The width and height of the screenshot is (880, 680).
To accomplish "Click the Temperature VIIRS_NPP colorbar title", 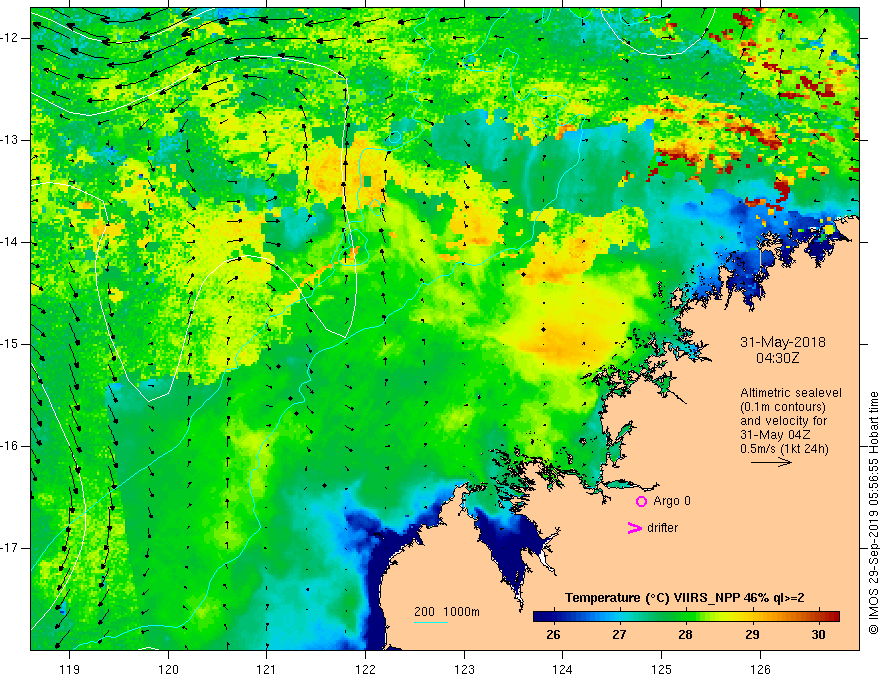I will tap(684, 598).
